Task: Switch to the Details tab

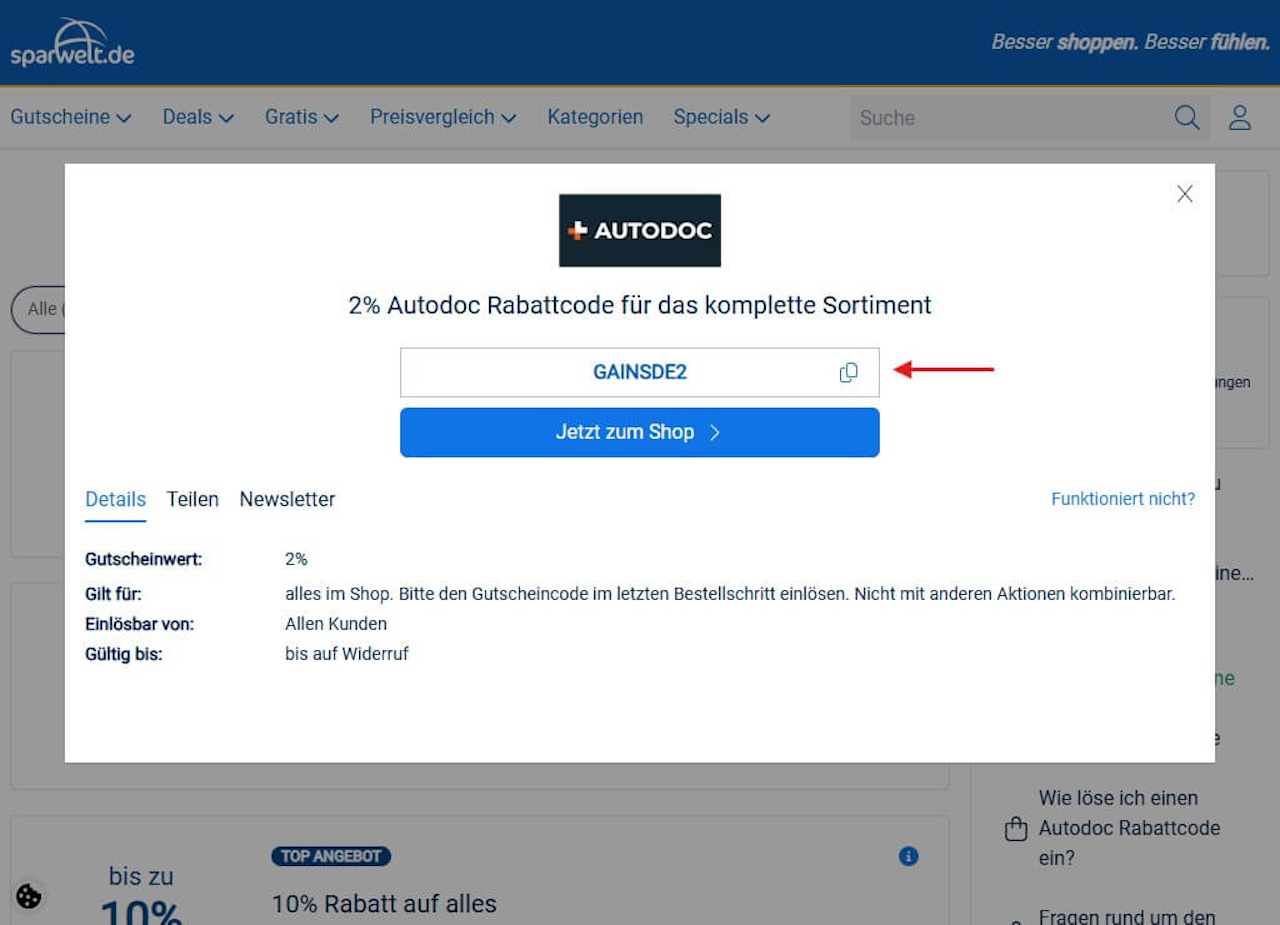Action: [x=116, y=499]
